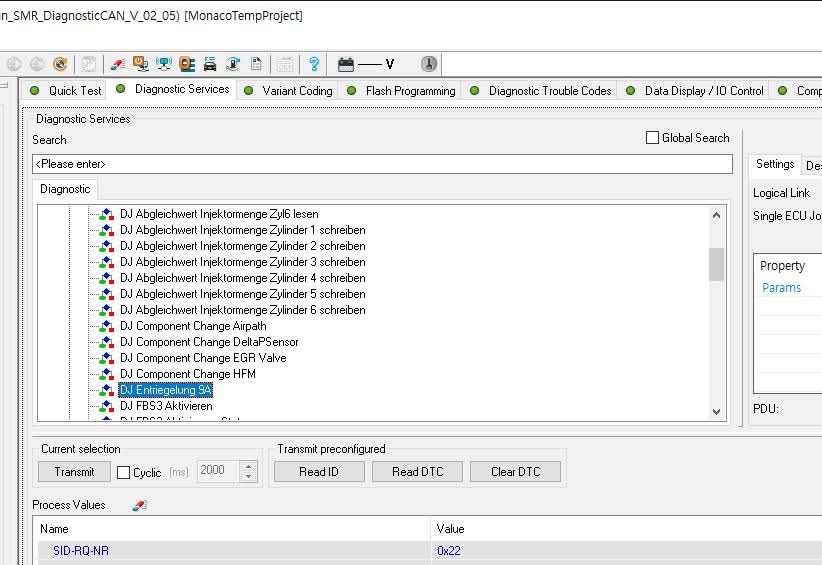Click the disabled document icon after the refresh globe
This screenshot has width=822, height=565.
click(89, 64)
